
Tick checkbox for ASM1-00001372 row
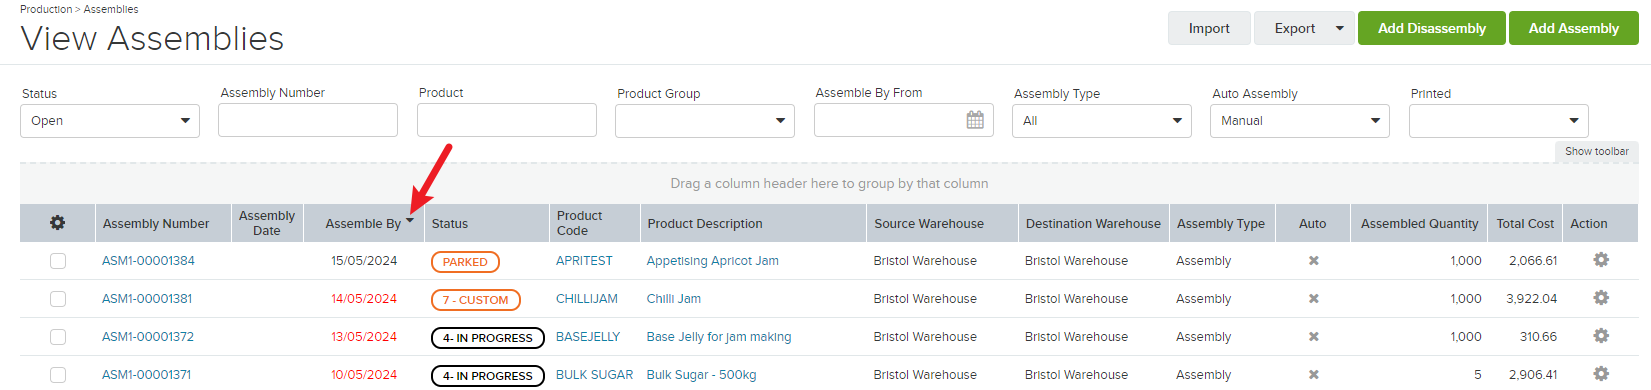point(58,337)
